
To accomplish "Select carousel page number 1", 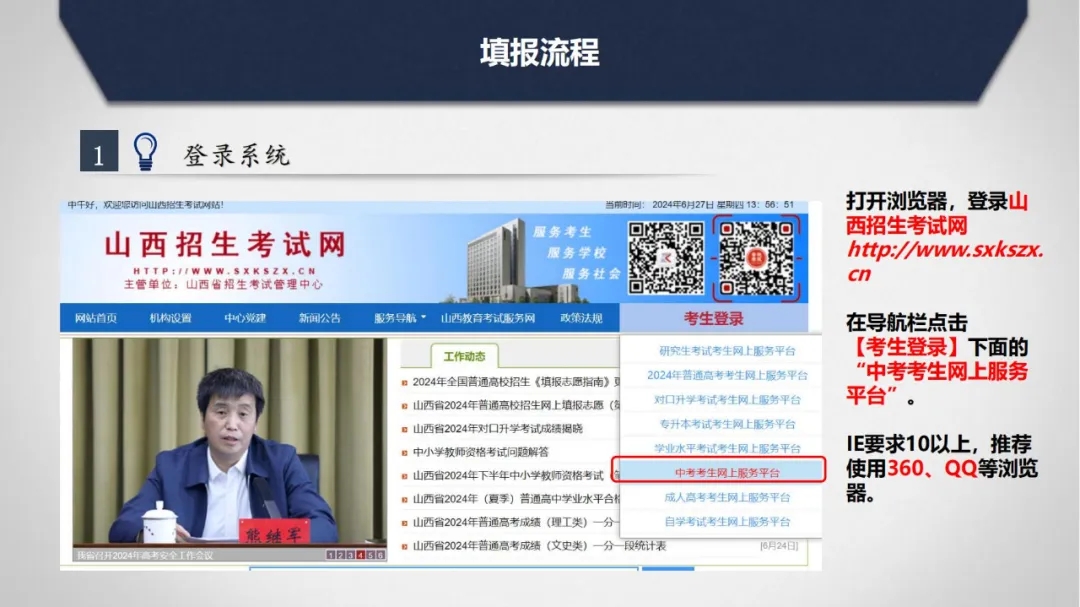I will coord(331,555).
